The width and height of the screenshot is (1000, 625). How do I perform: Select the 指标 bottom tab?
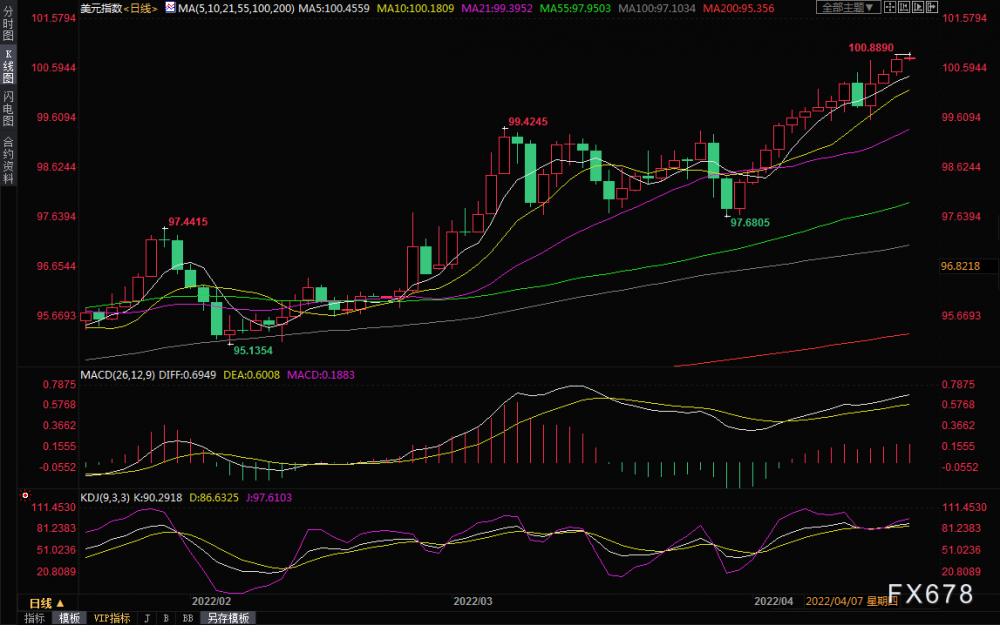(34, 618)
